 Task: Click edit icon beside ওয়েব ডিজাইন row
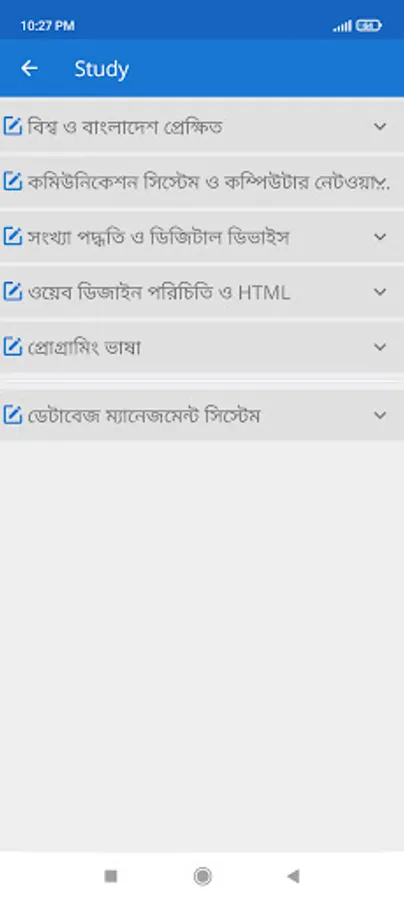(13, 292)
